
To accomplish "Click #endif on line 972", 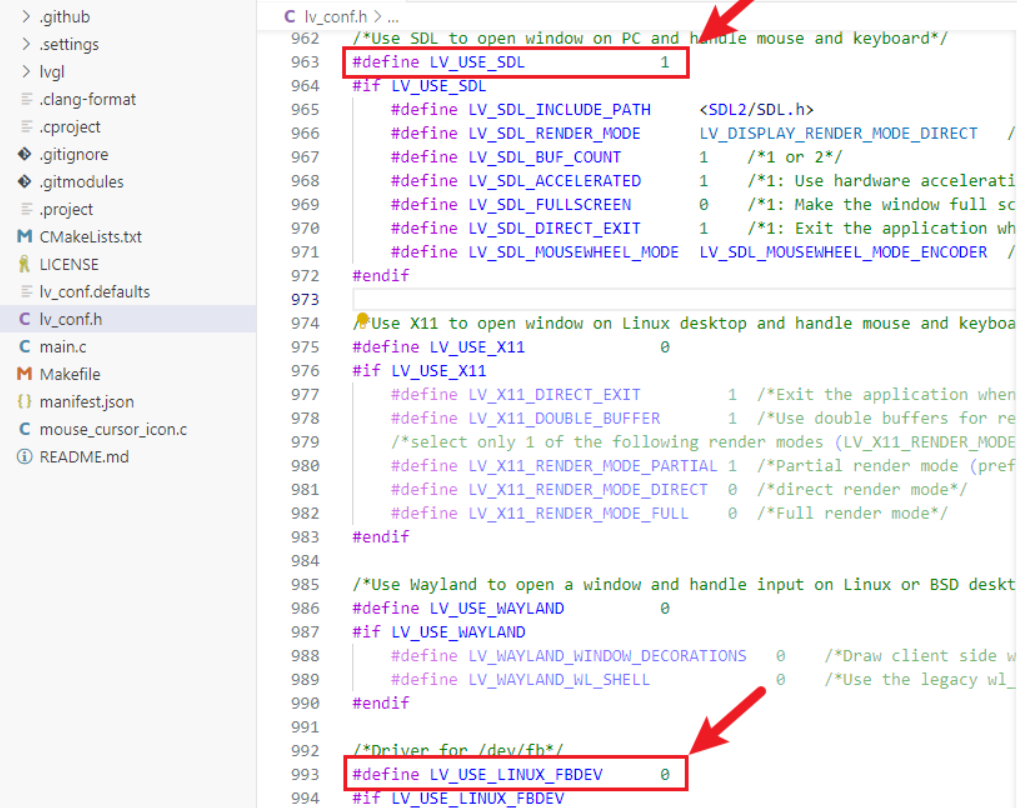I will coord(381,276).
